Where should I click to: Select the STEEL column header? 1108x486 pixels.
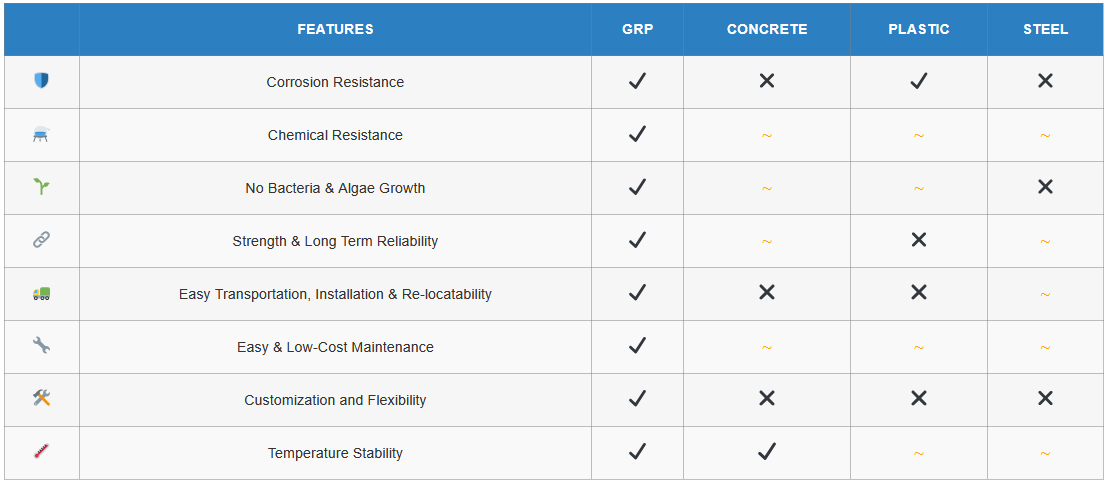tap(1045, 29)
